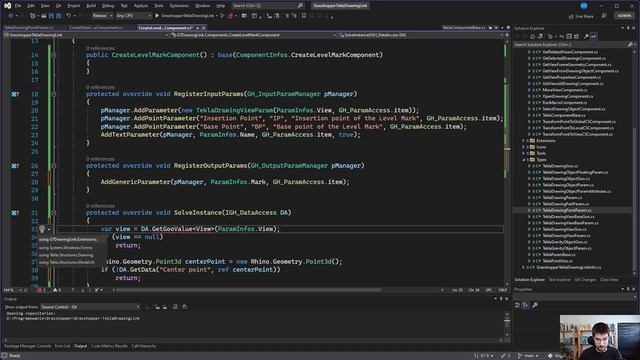Expand the Tools folder
Screen dimensions: 640x360
(x=523, y=153)
